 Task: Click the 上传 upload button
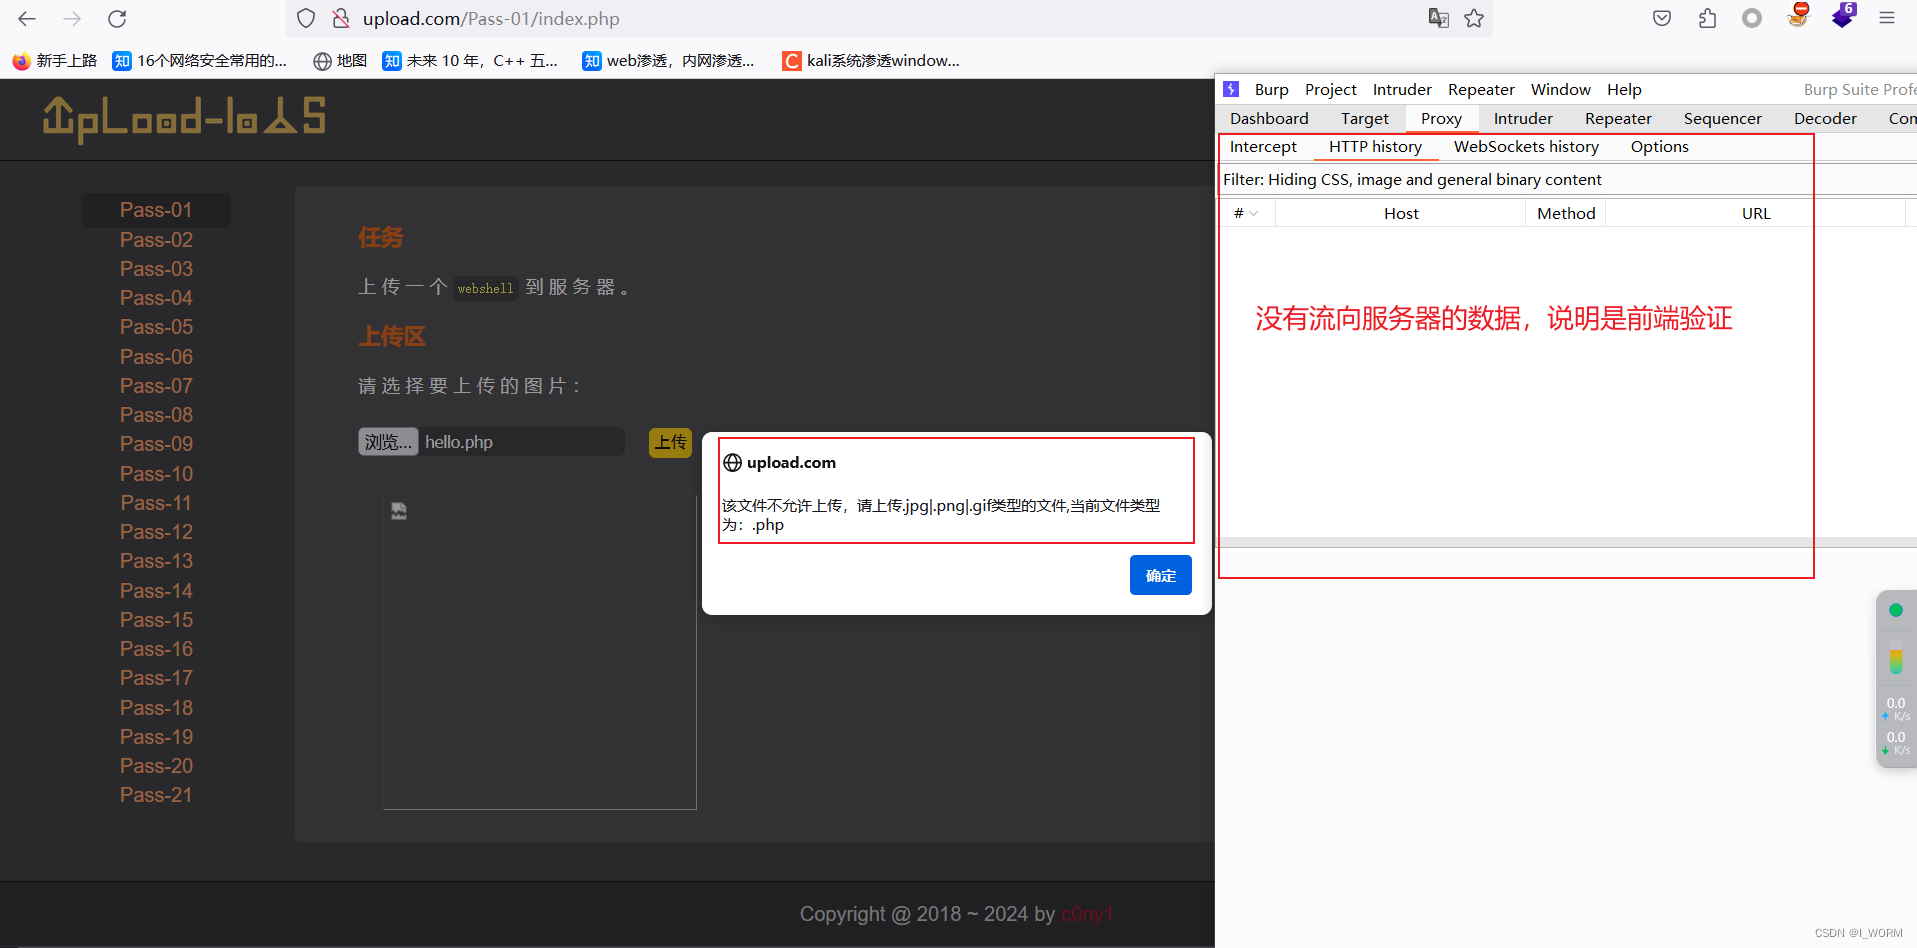coord(670,442)
